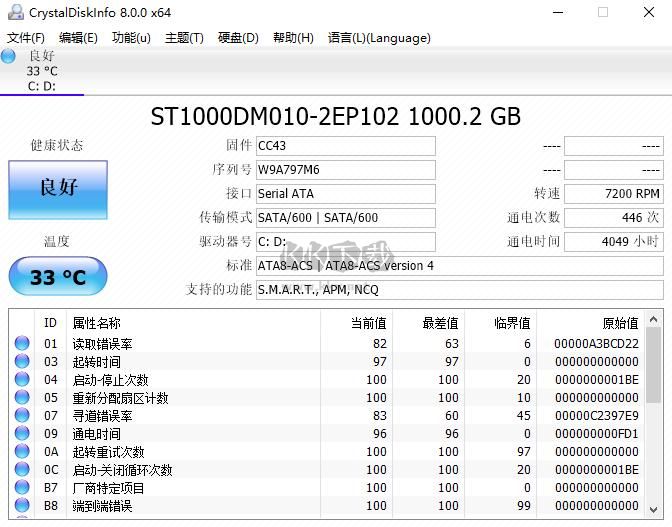Click the CrystalDiskInfo title bar app icon
The height and width of the screenshot is (527, 672).
coord(15,12)
